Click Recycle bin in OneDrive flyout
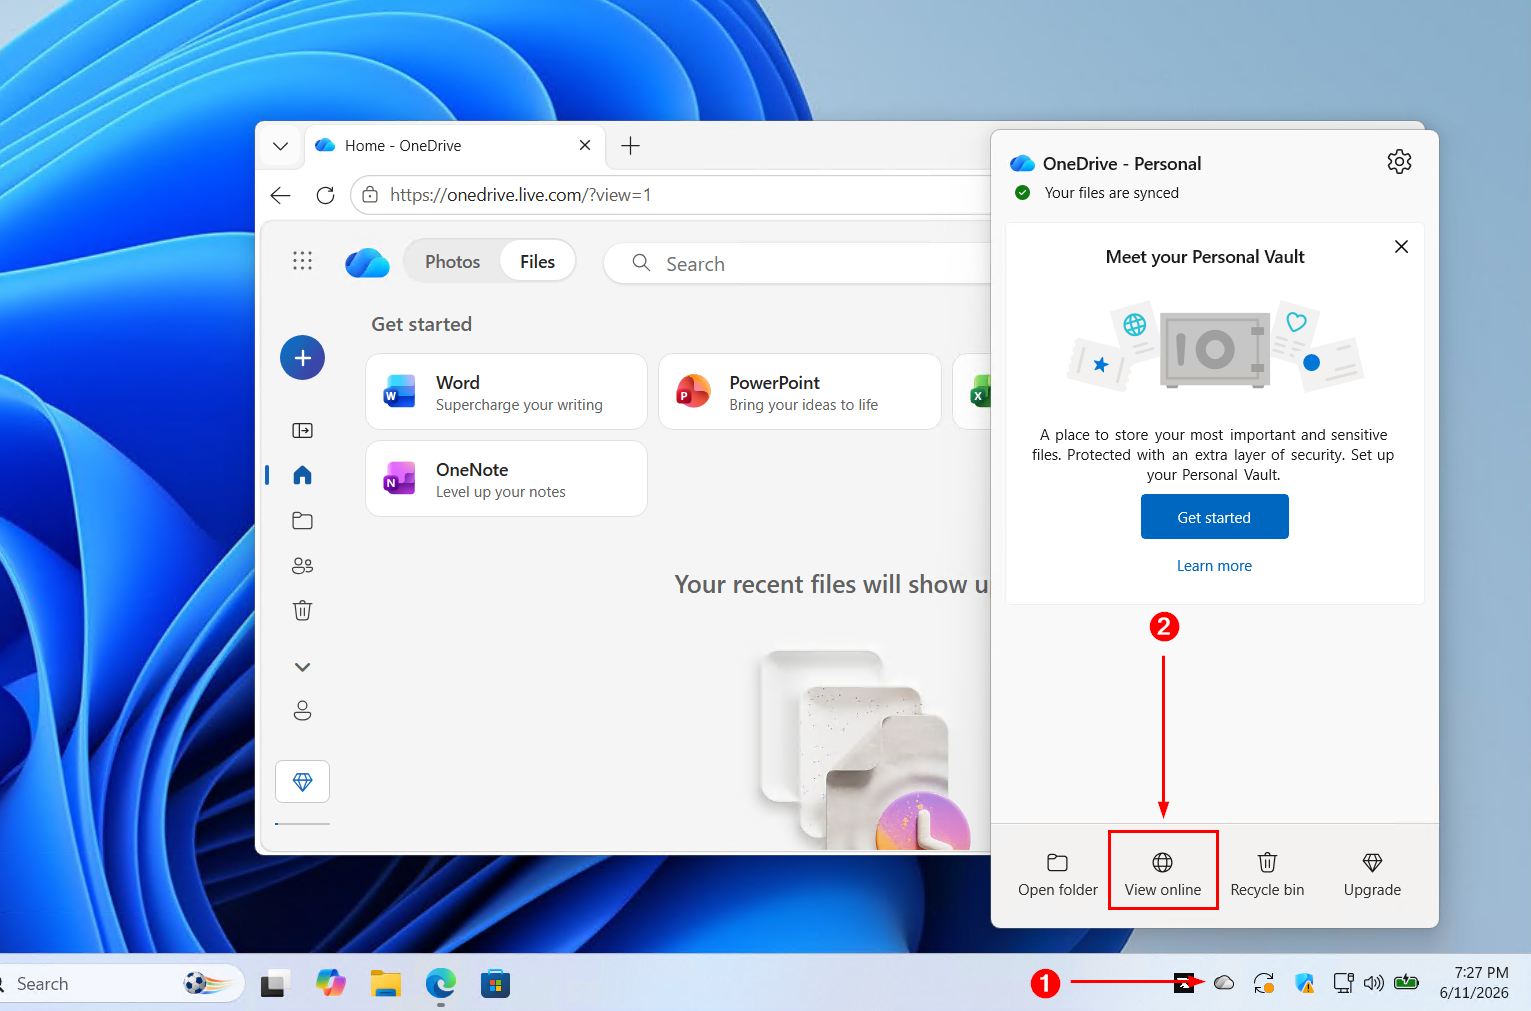 1267,874
